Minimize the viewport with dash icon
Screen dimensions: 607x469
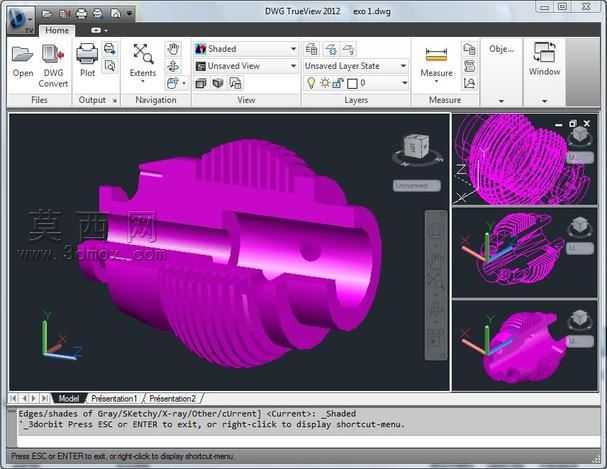(558, 124)
